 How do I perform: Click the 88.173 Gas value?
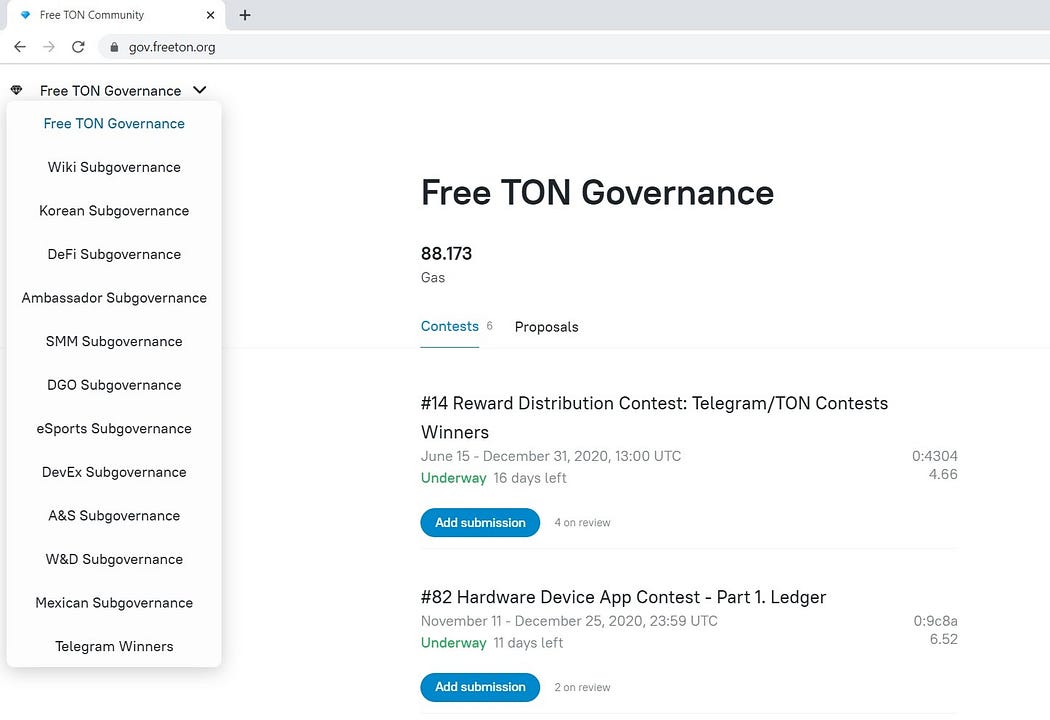tap(446, 254)
